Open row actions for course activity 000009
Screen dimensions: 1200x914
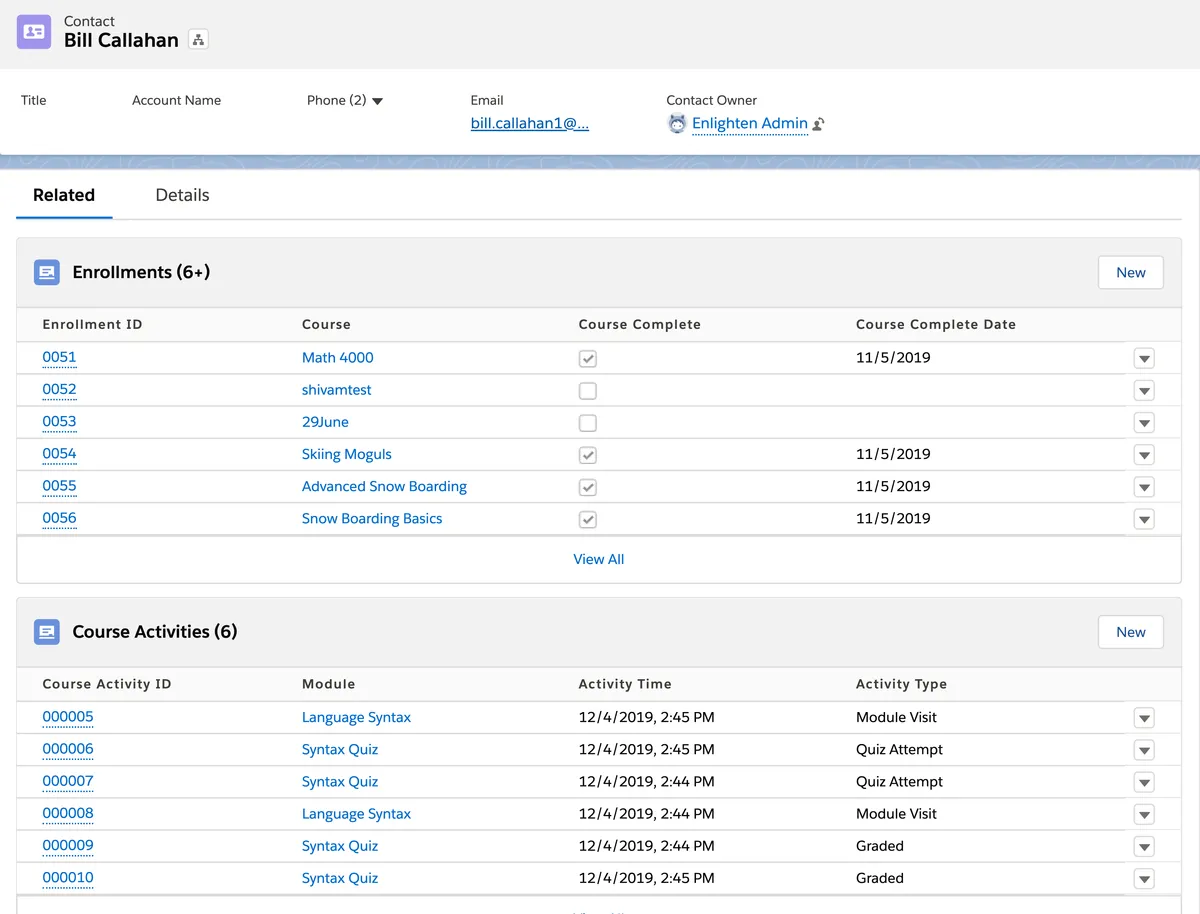tap(1144, 846)
